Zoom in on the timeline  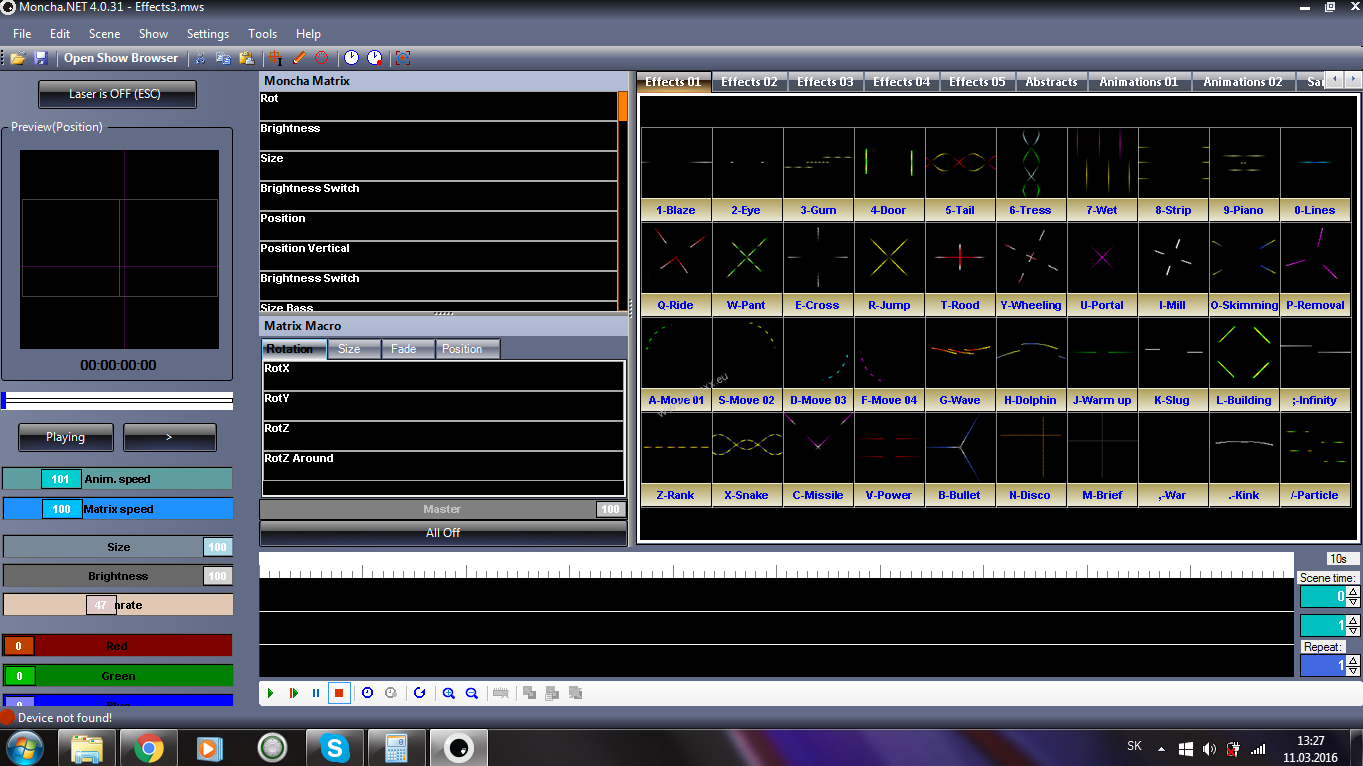pyautogui.click(x=449, y=693)
